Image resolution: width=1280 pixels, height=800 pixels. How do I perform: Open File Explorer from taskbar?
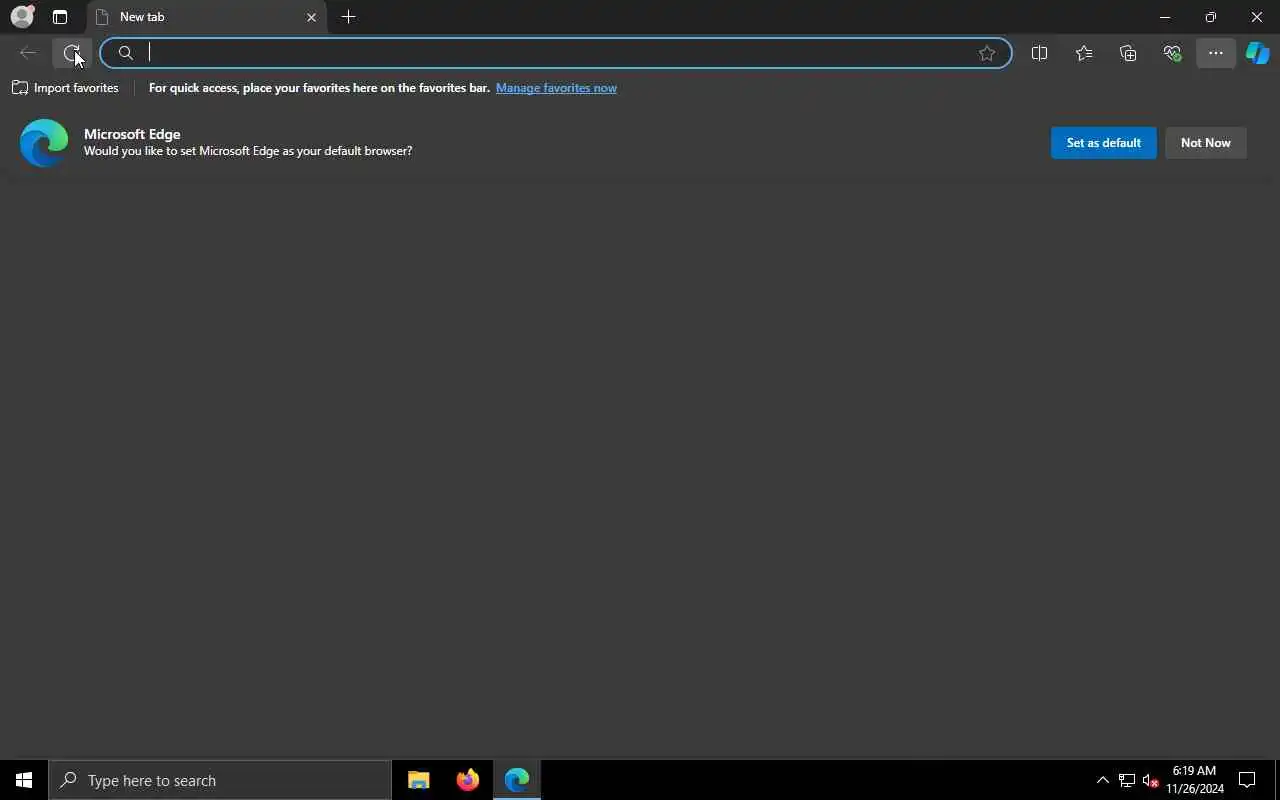(x=418, y=780)
